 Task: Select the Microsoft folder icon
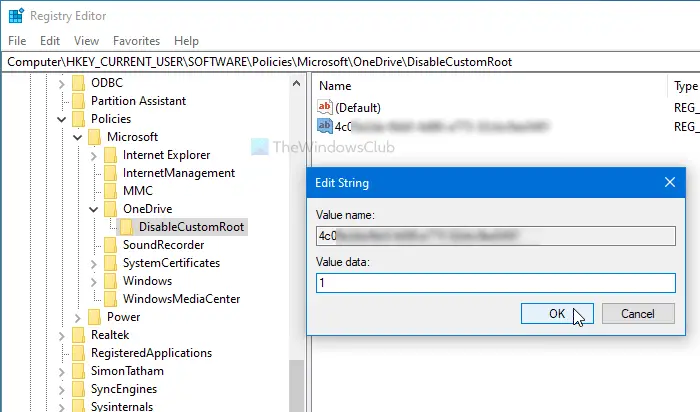95,137
